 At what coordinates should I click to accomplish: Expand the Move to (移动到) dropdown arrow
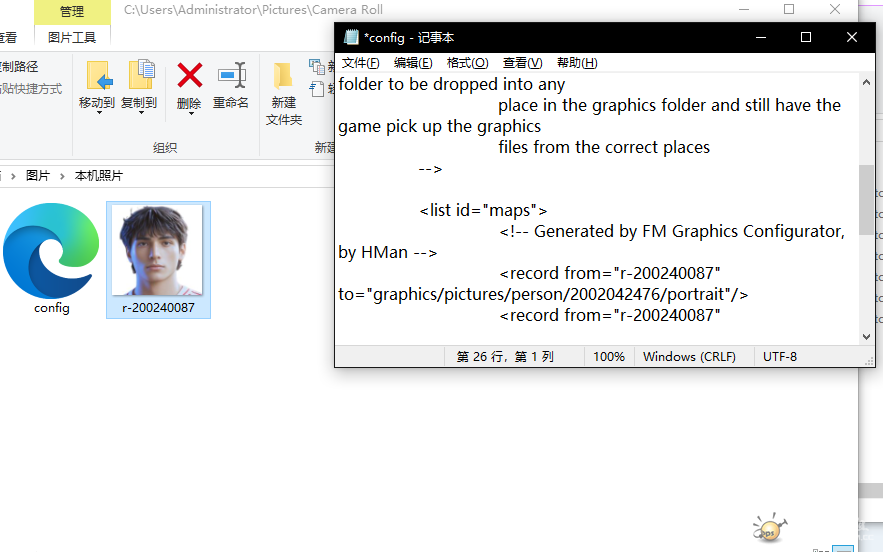click(98, 114)
